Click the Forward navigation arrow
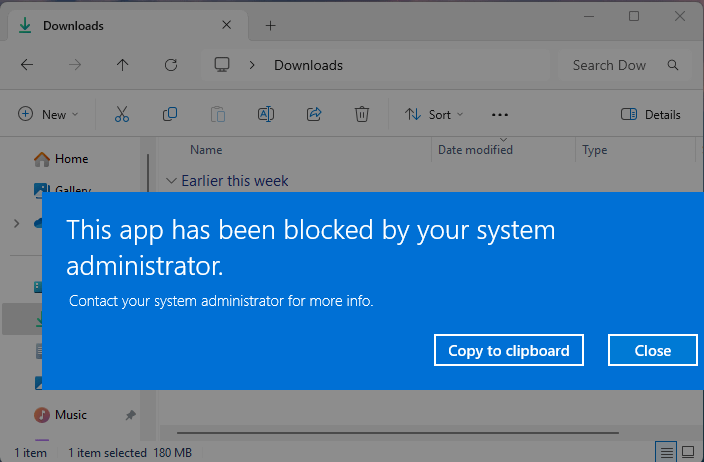 (x=75, y=65)
